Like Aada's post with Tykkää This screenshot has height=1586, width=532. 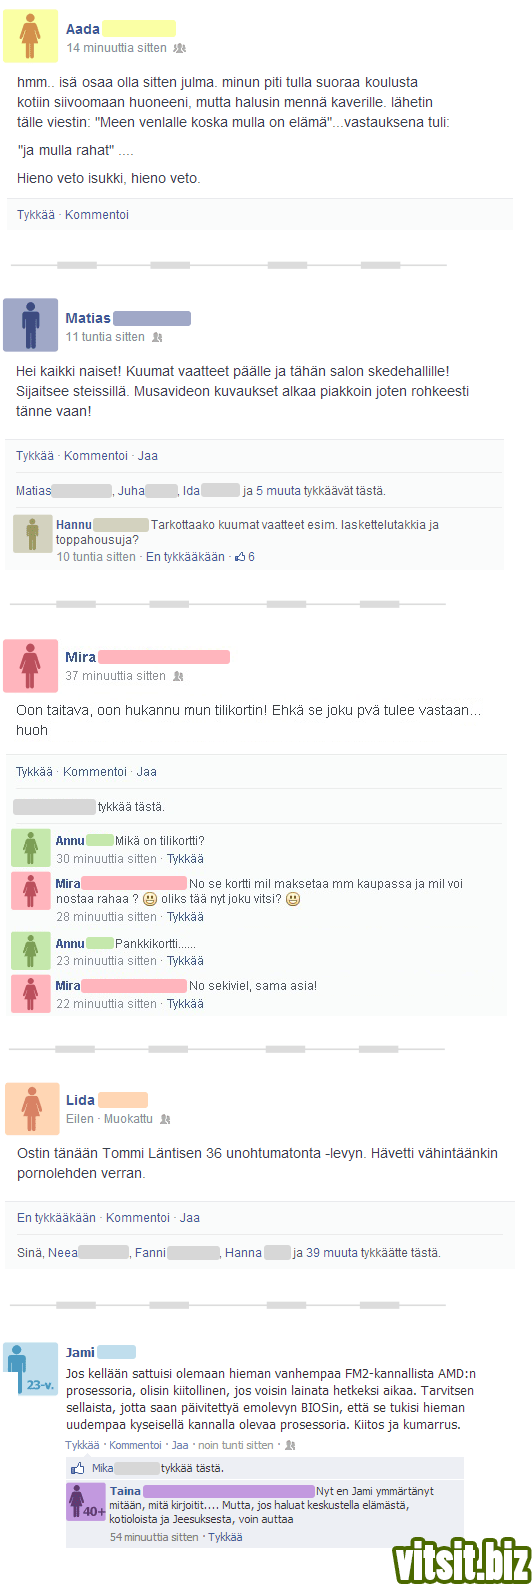click(x=36, y=215)
